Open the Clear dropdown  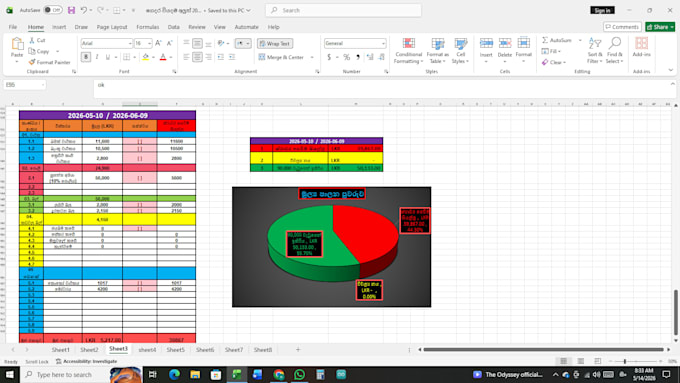(x=554, y=62)
